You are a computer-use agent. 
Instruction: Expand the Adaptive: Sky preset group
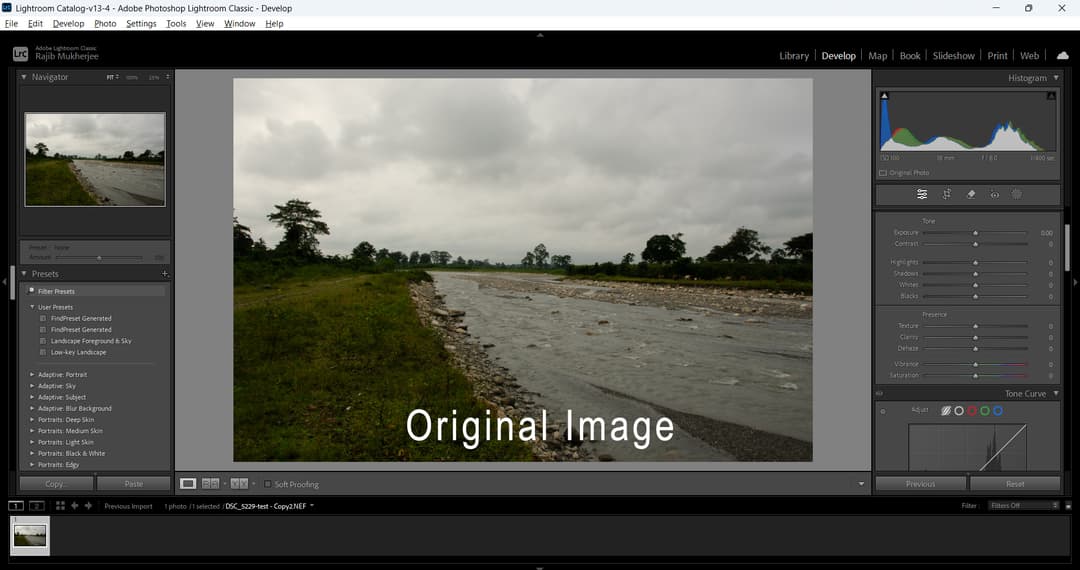pos(32,386)
